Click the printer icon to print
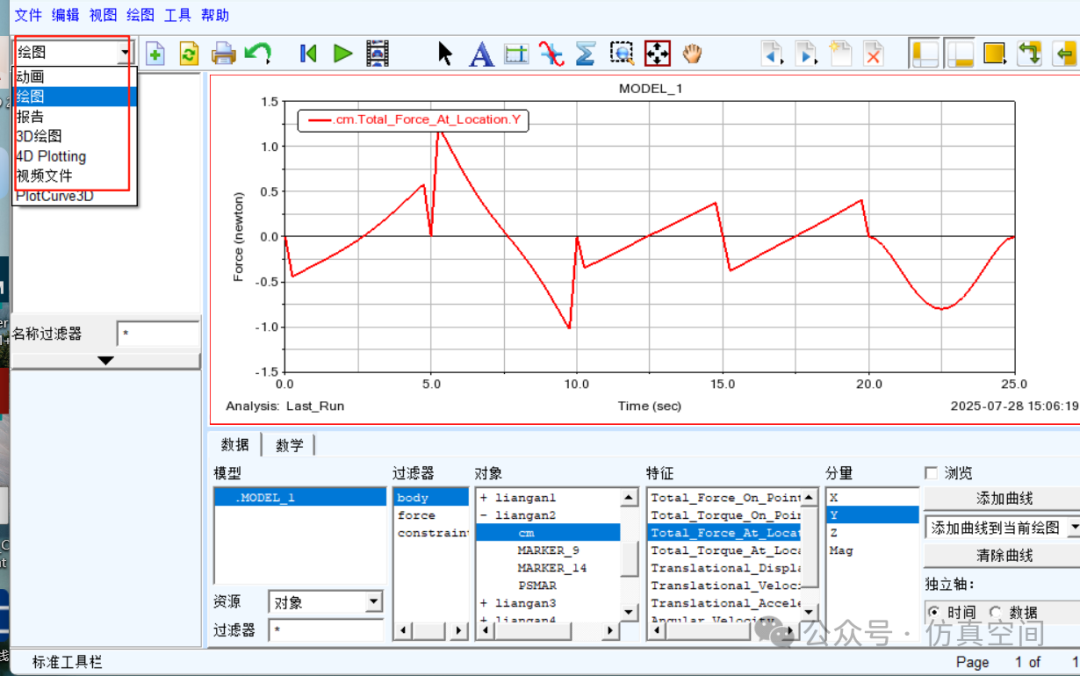 coord(223,53)
